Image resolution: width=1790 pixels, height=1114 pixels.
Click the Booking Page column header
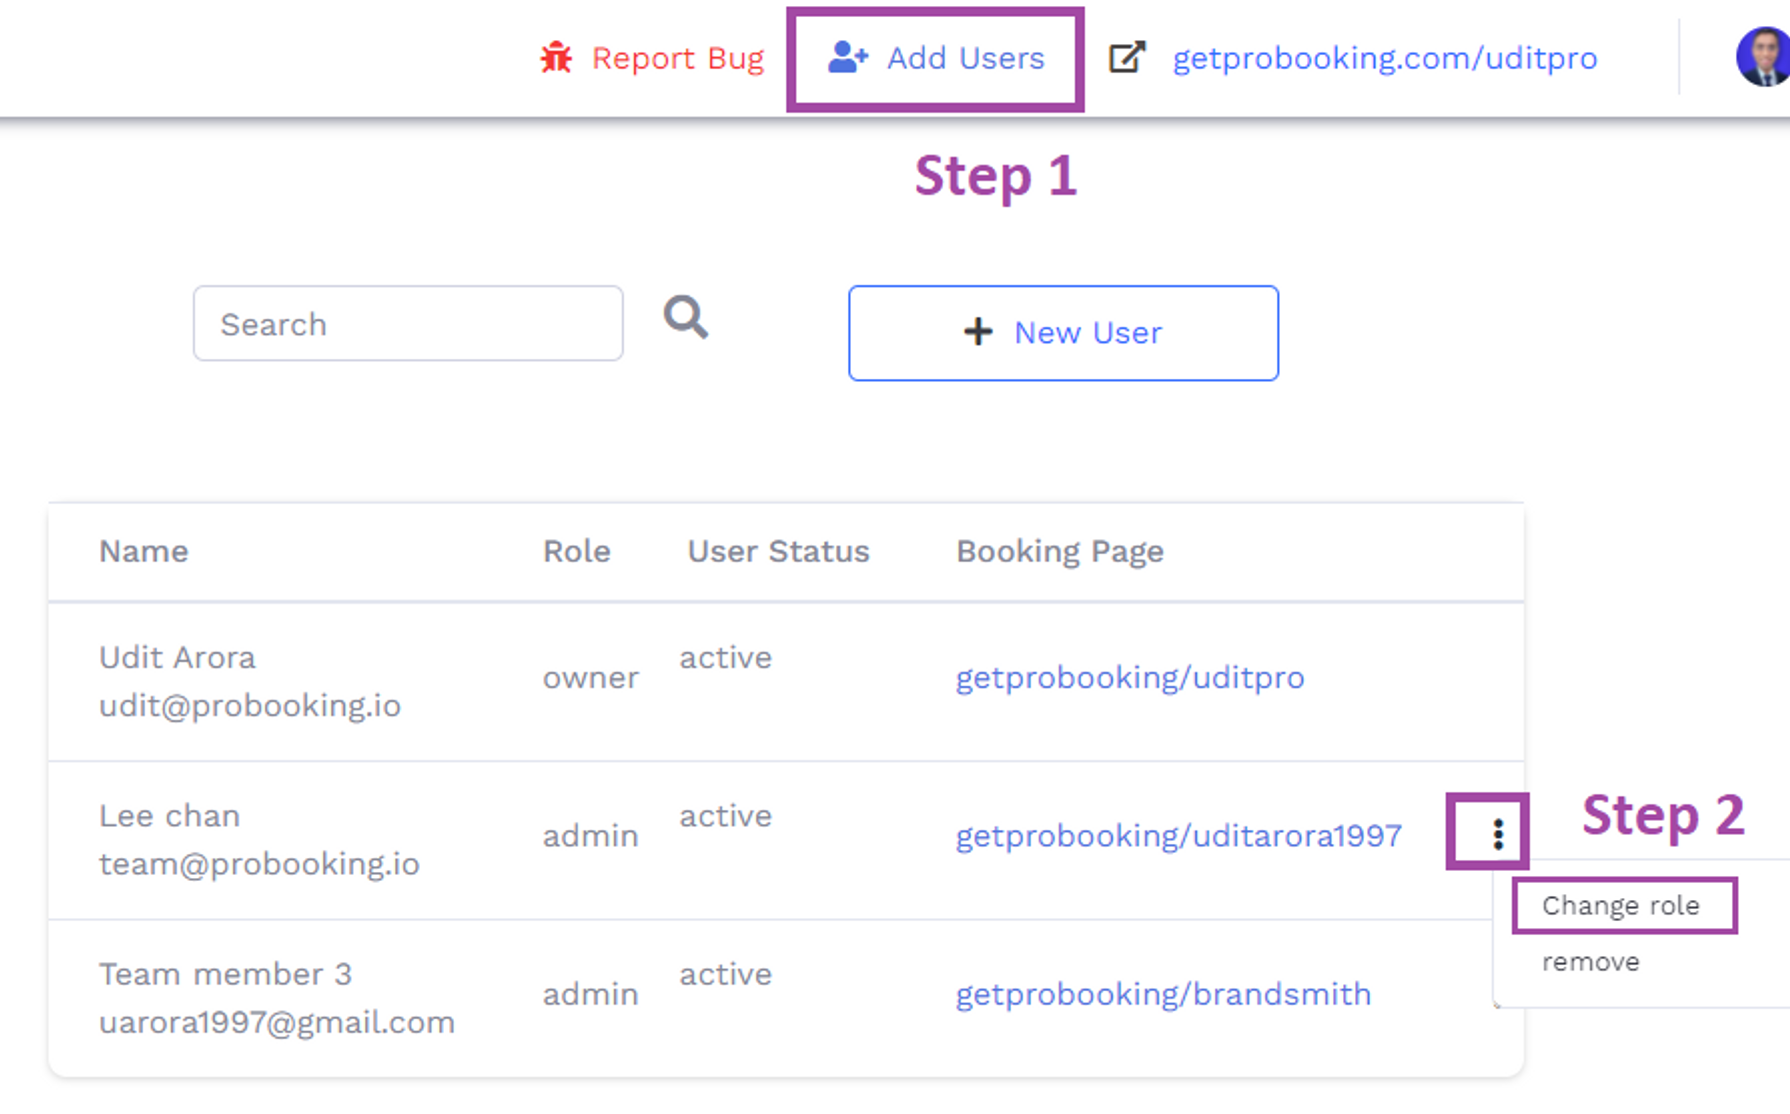(x=1060, y=551)
